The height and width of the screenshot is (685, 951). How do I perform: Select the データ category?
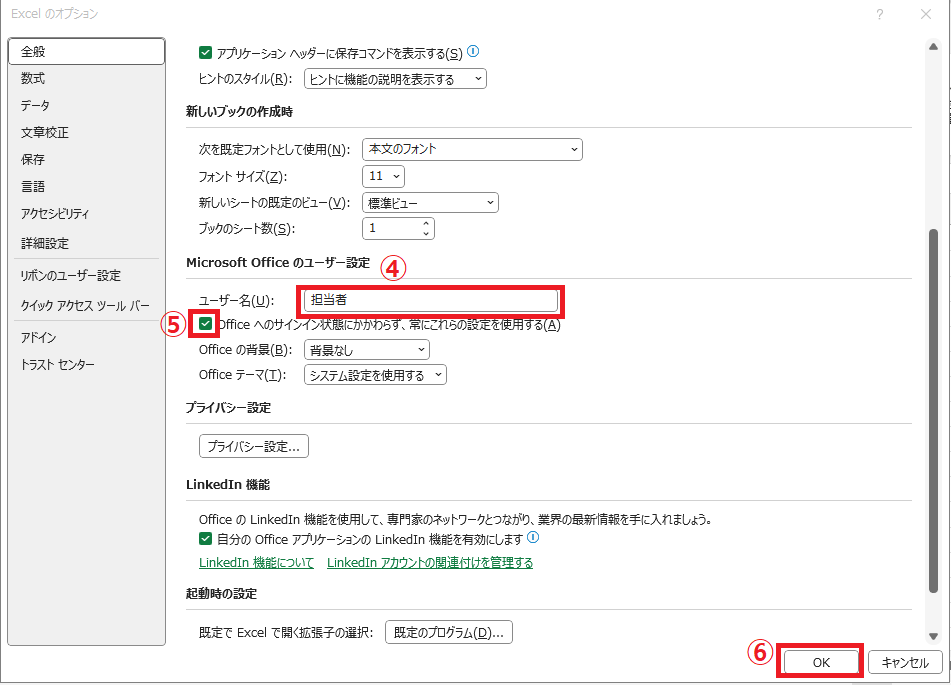[86, 106]
